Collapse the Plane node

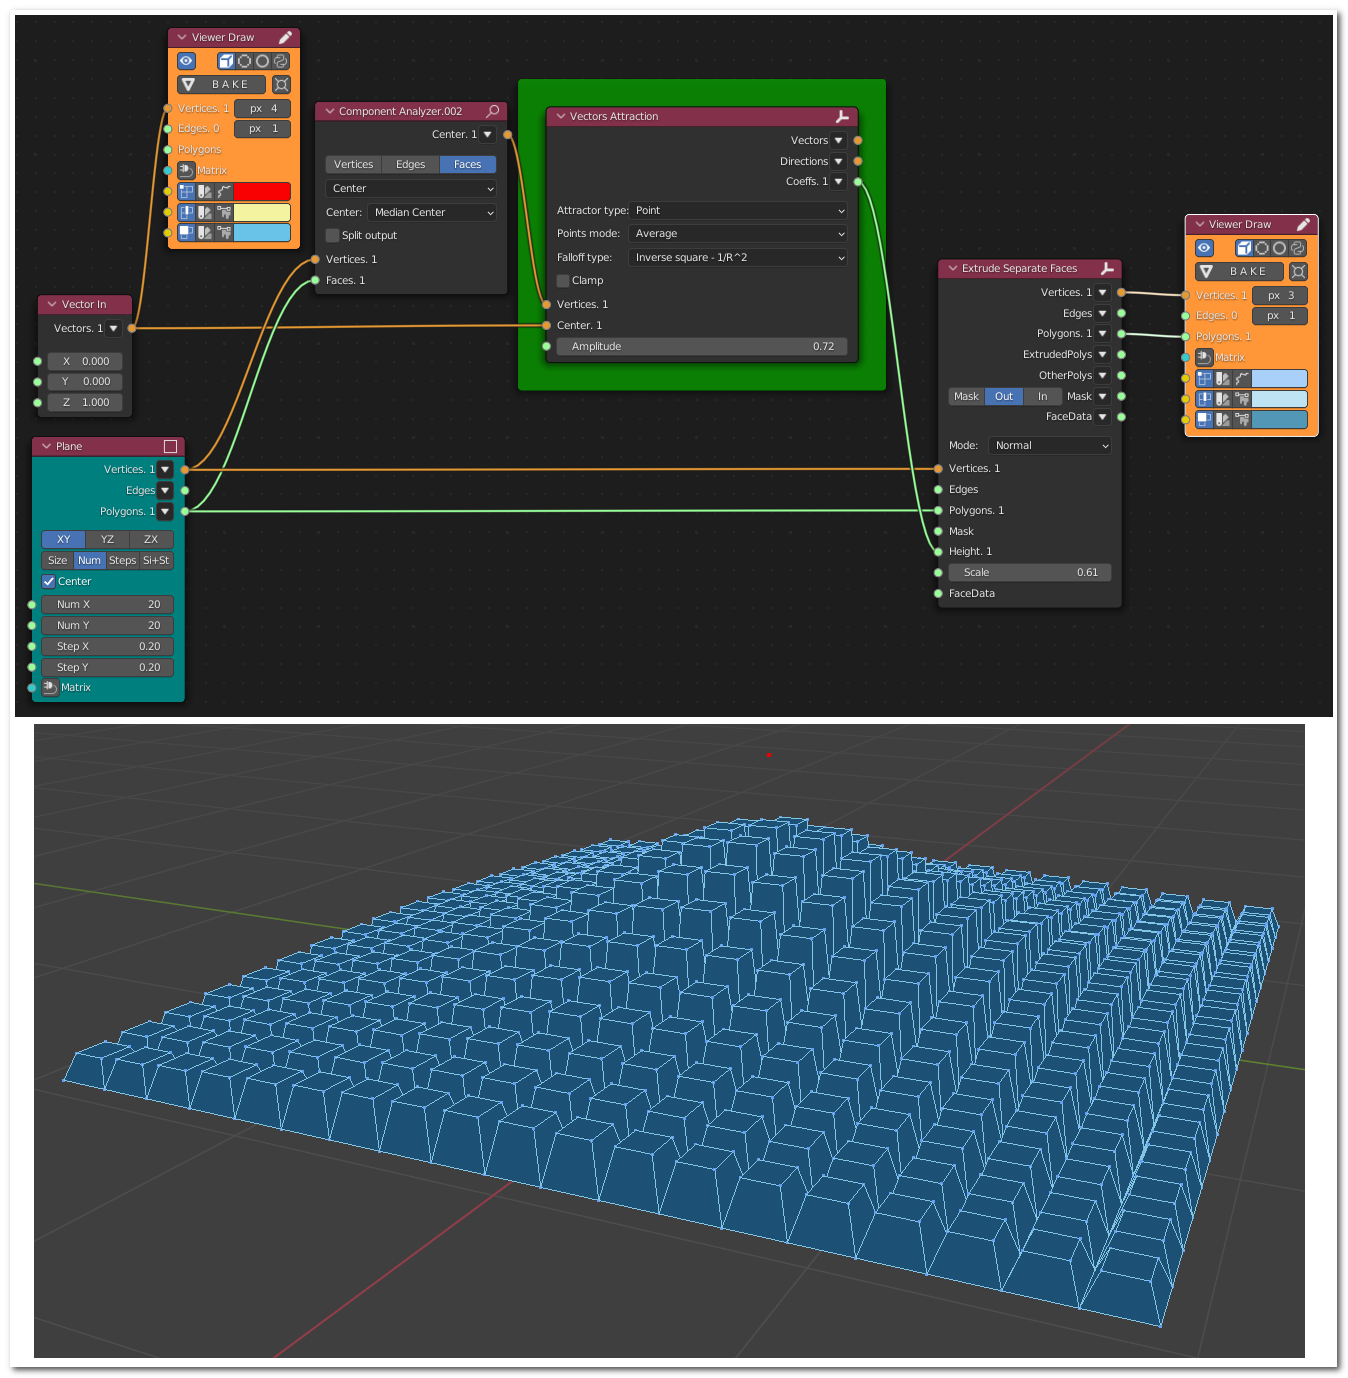point(46,446)
